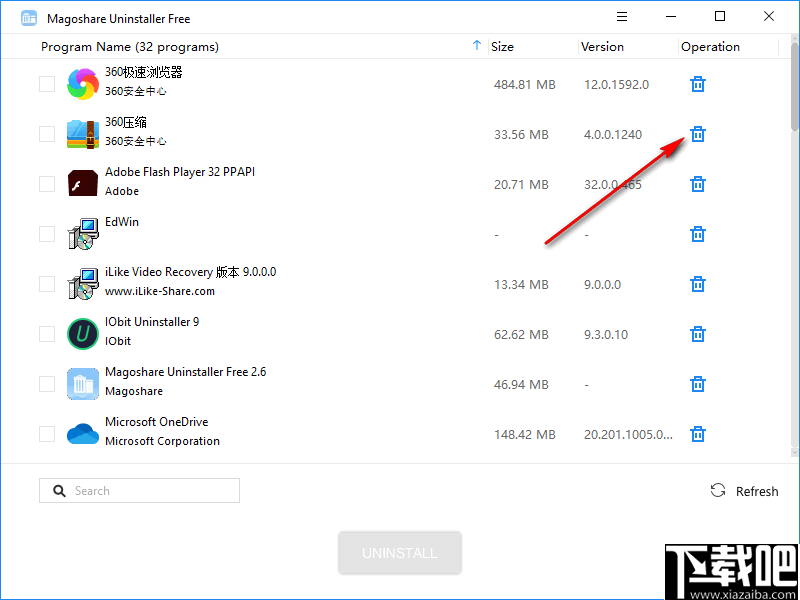800x600 pixels.
Task: Click the Size column header
Action: pyautogui.click(x=502, y=46)
